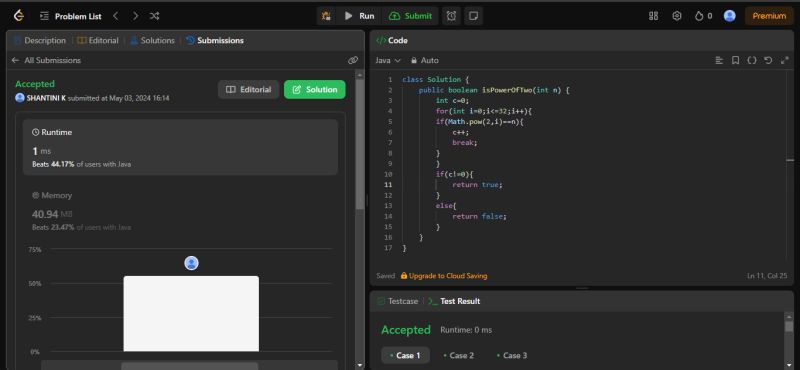Select Case 2 test result
Screen dimensions: 800x370
pyautogui.click(x=458, y=355)
